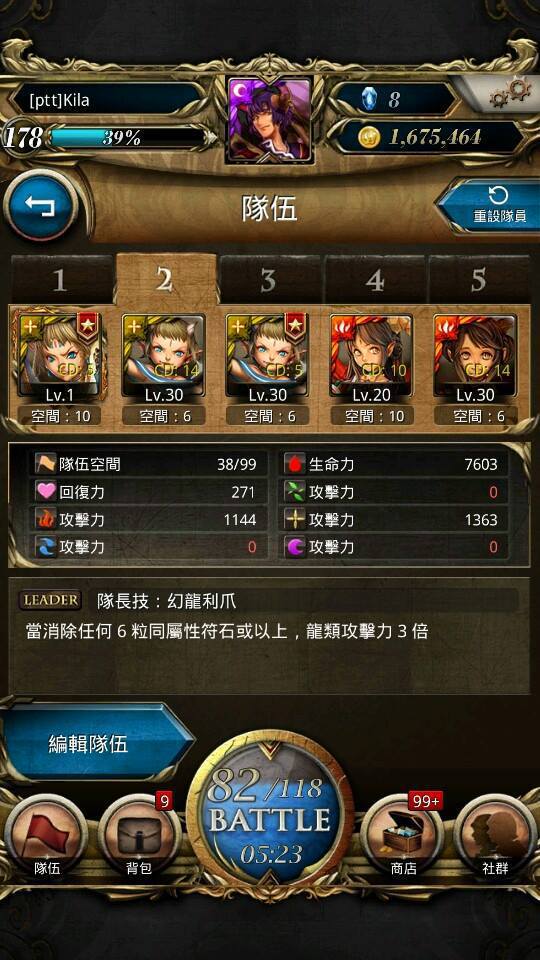Switch to team tab 5
Image resolution: width=540 pixels, height=960 pixels.
pyautogui.click(x=478, y=280)
